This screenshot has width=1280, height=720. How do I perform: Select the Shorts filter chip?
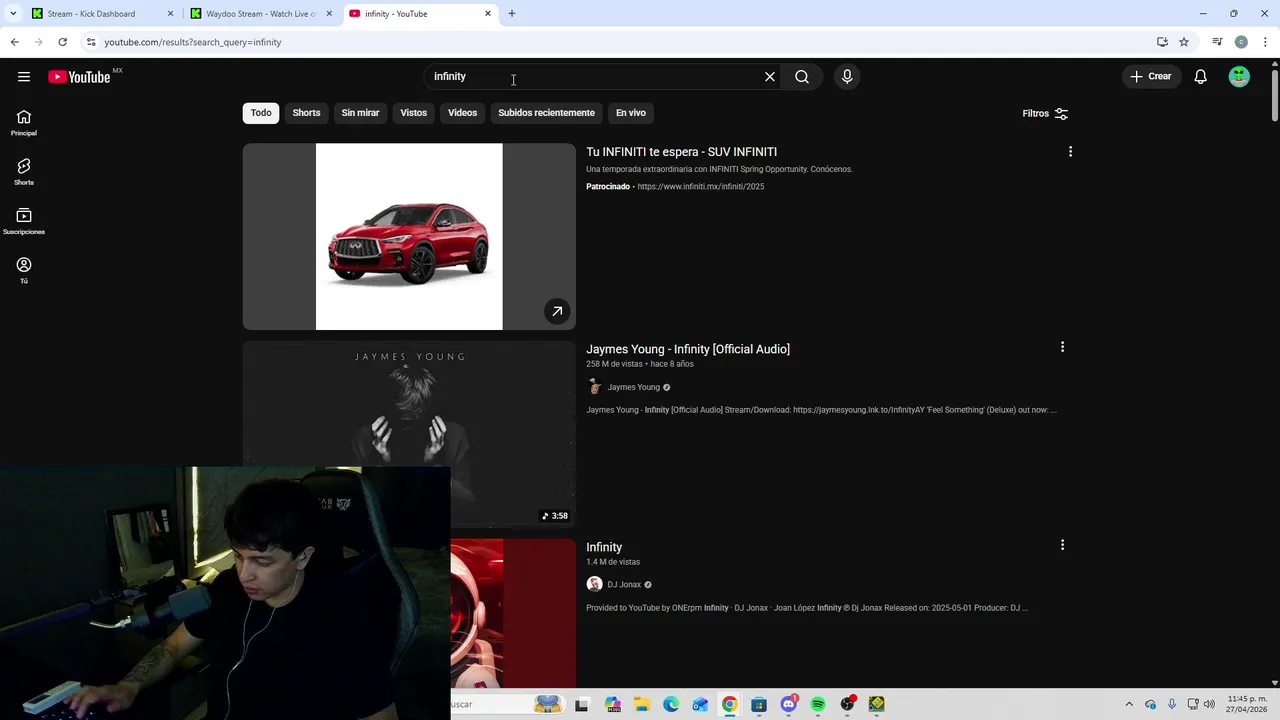click(306, 113)
